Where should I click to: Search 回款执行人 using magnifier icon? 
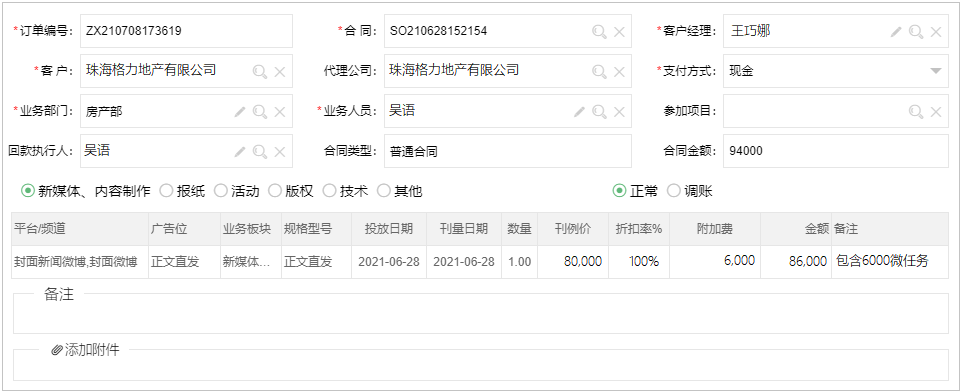pyautogui.click(x=260, y=151)
